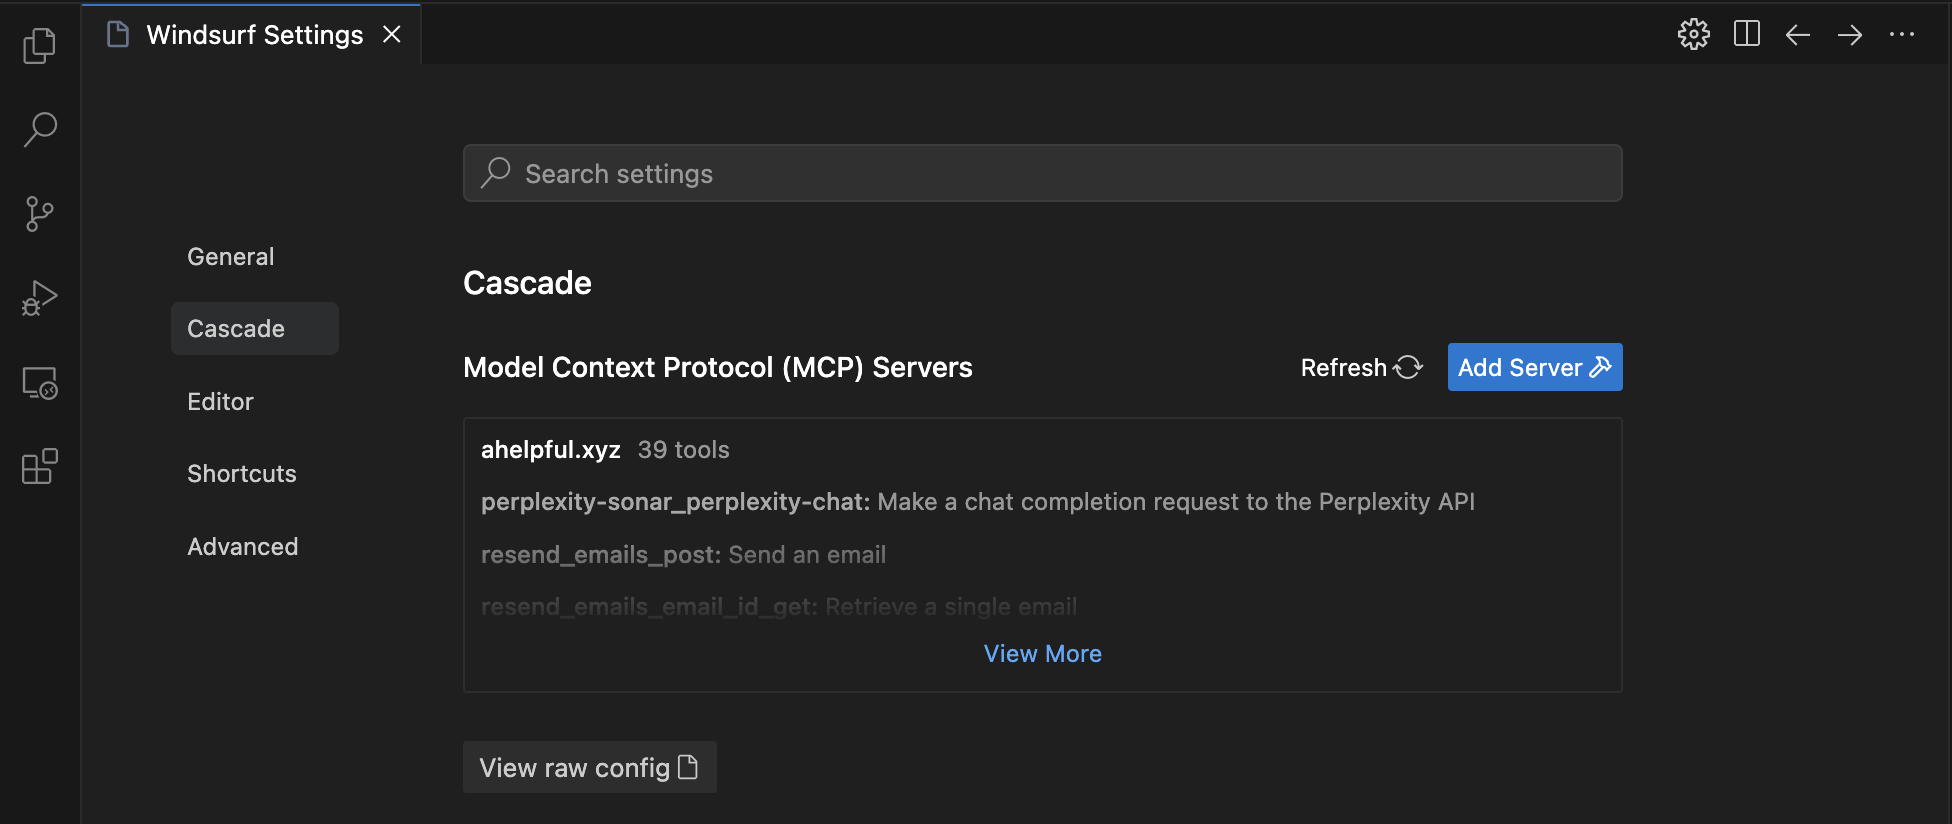The height and width of the screenshot is (824, 1952).
Task: Open the Explorer files icon
Action: (40, 45)
